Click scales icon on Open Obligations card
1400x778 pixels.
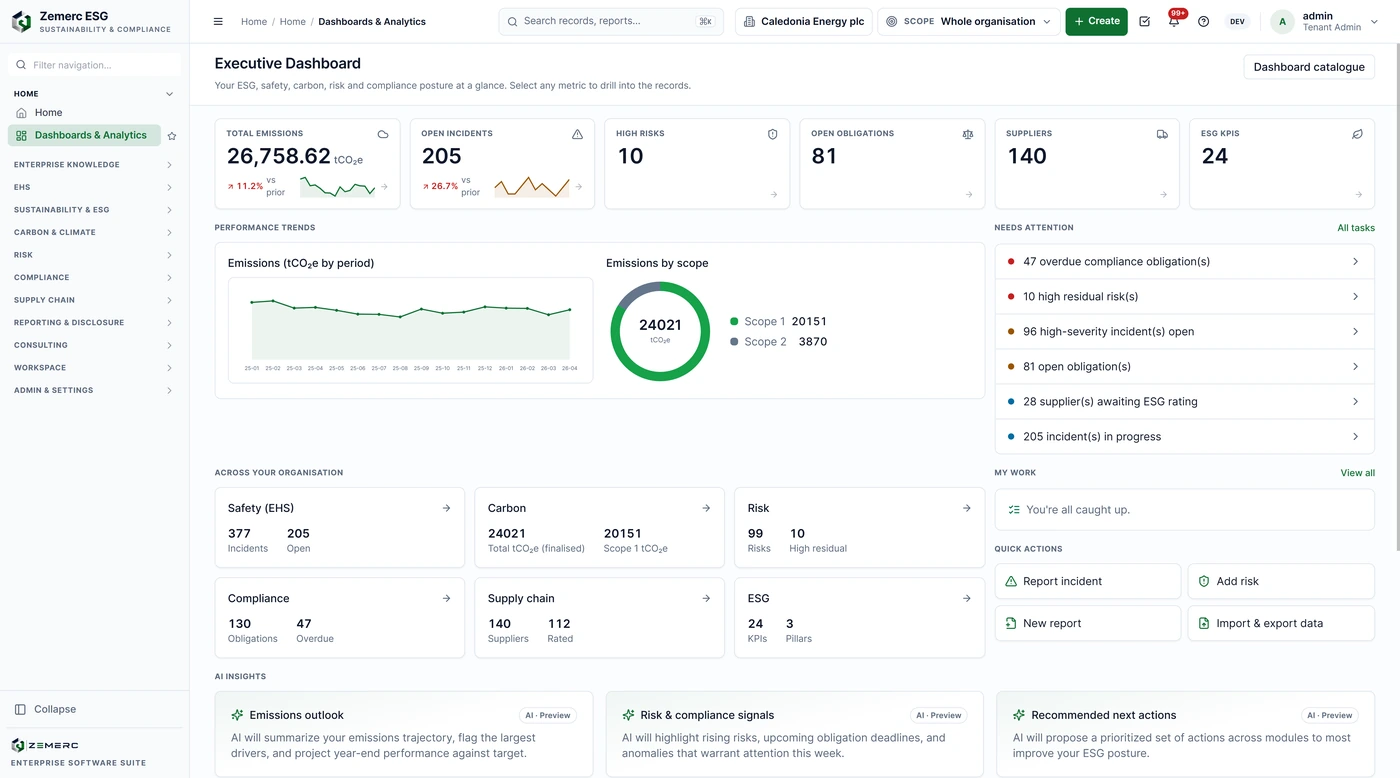coord(967,134)
